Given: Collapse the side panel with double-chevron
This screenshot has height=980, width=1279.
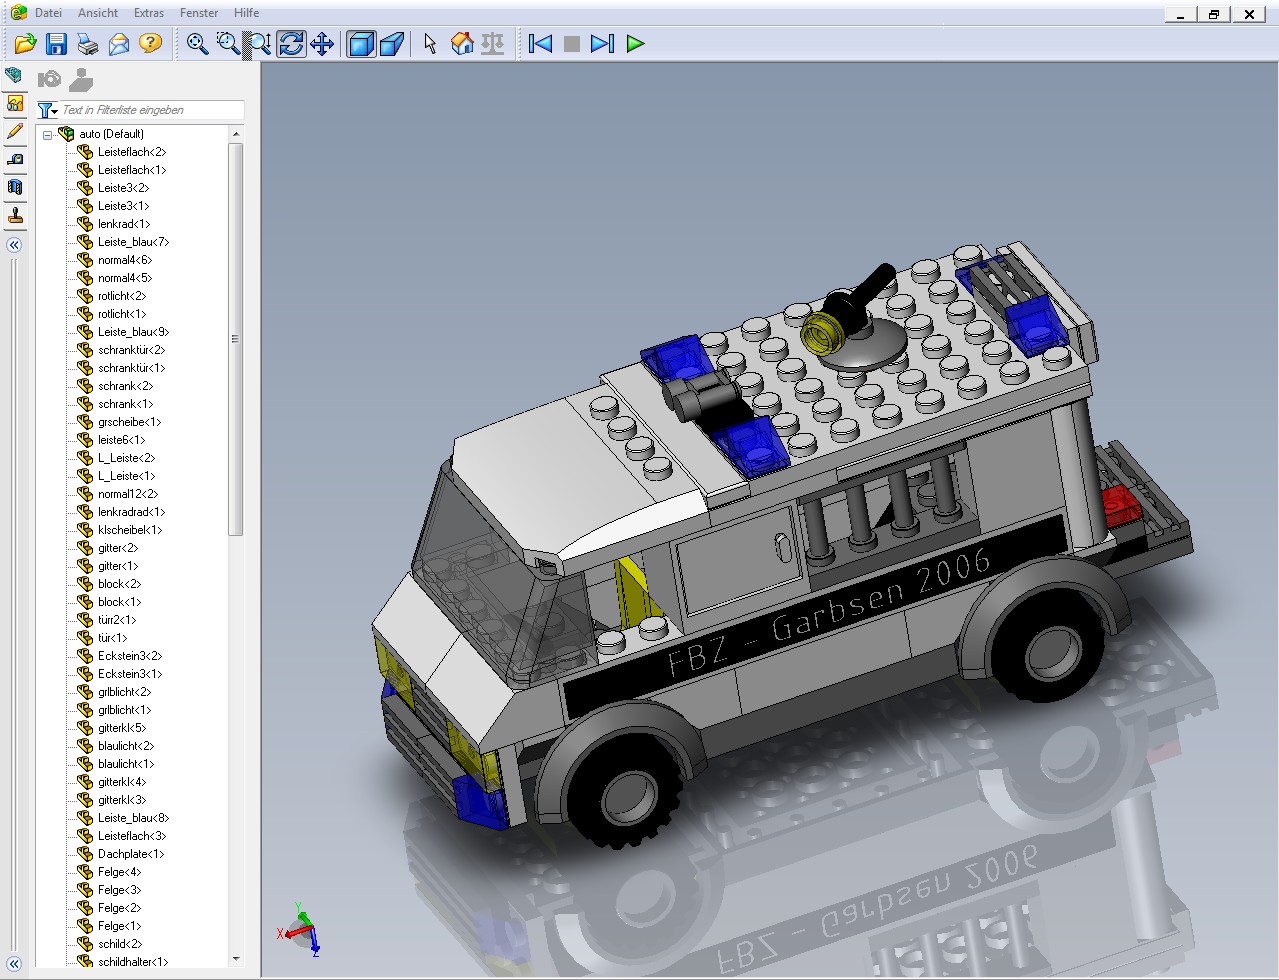Looking at the screenshot, I should 14,245.
